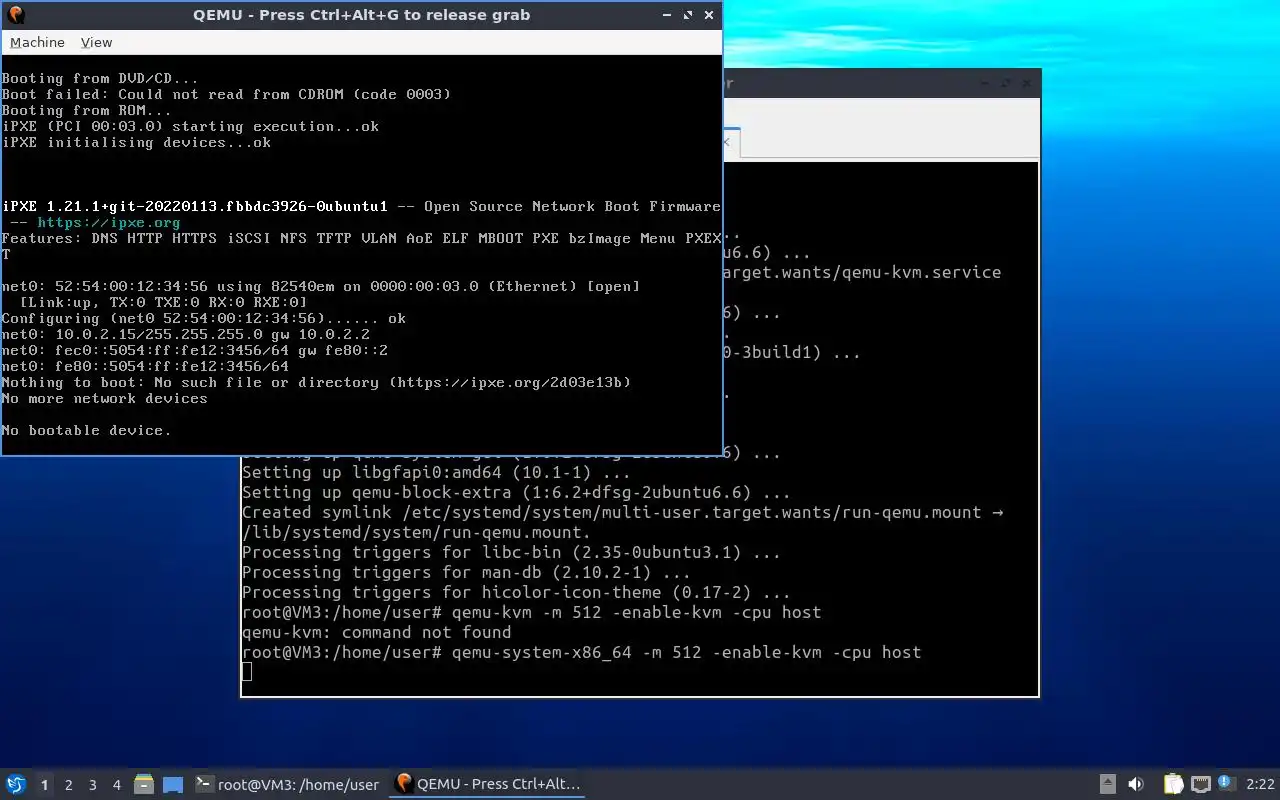Maximize the terminal window behind QEMU

pos(1006,84)
